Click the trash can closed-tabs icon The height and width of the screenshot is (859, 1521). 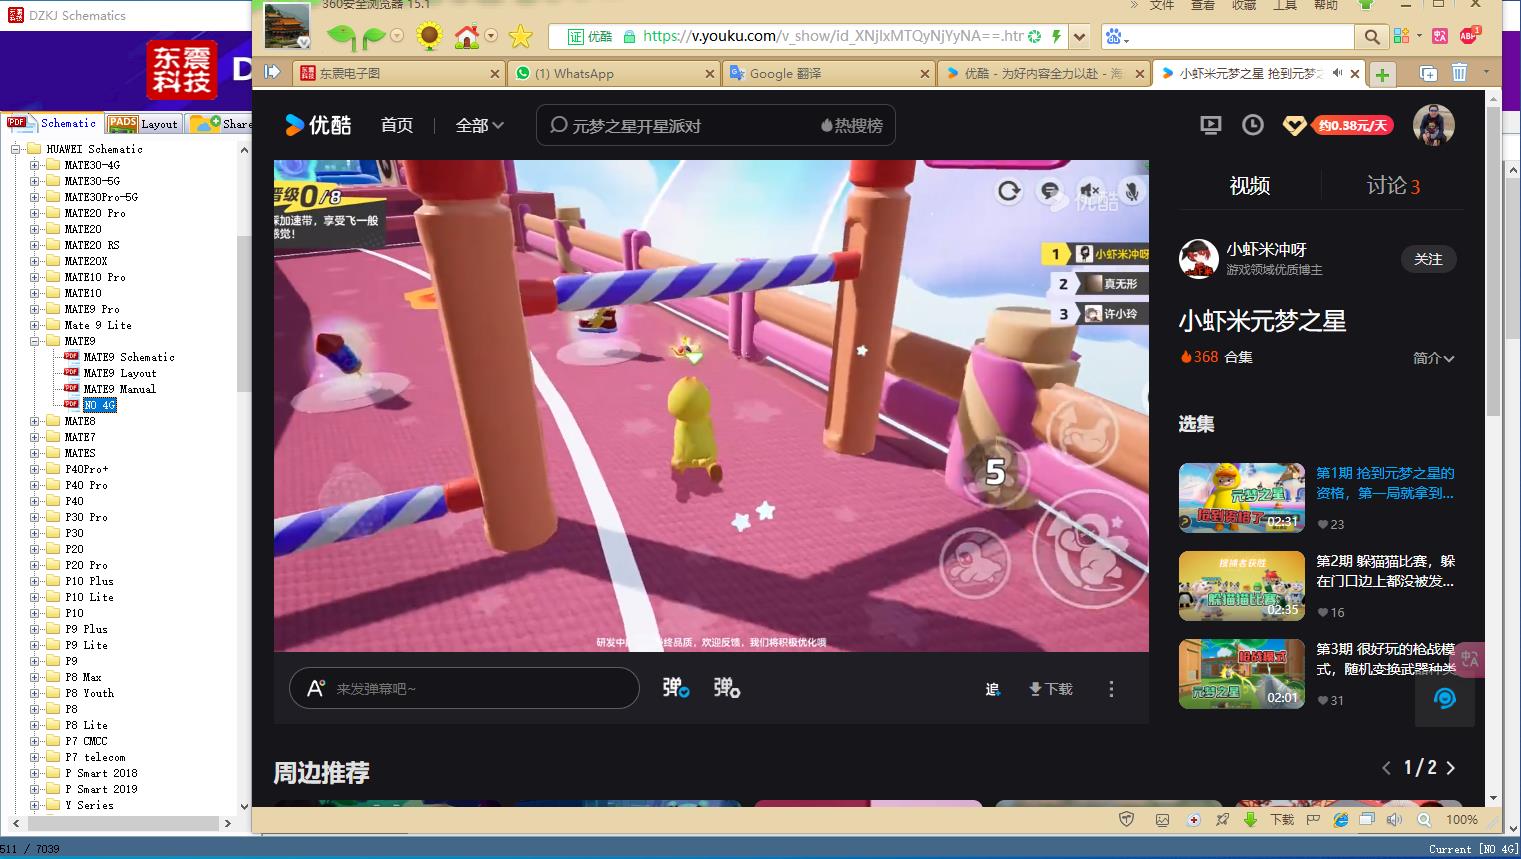point(1459,73)
